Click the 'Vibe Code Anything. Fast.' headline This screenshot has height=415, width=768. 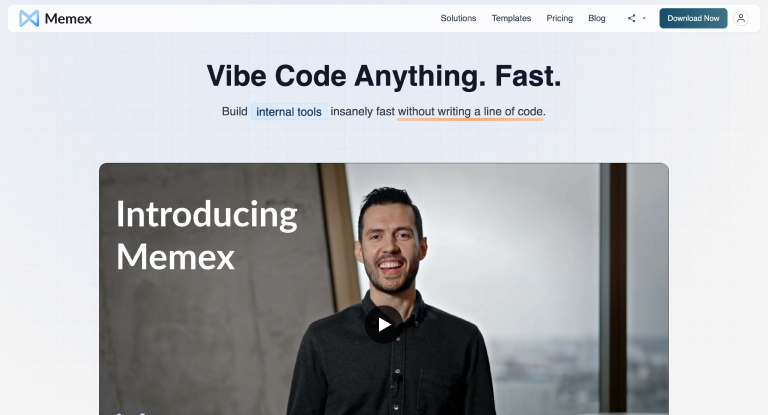pos(384,76)
